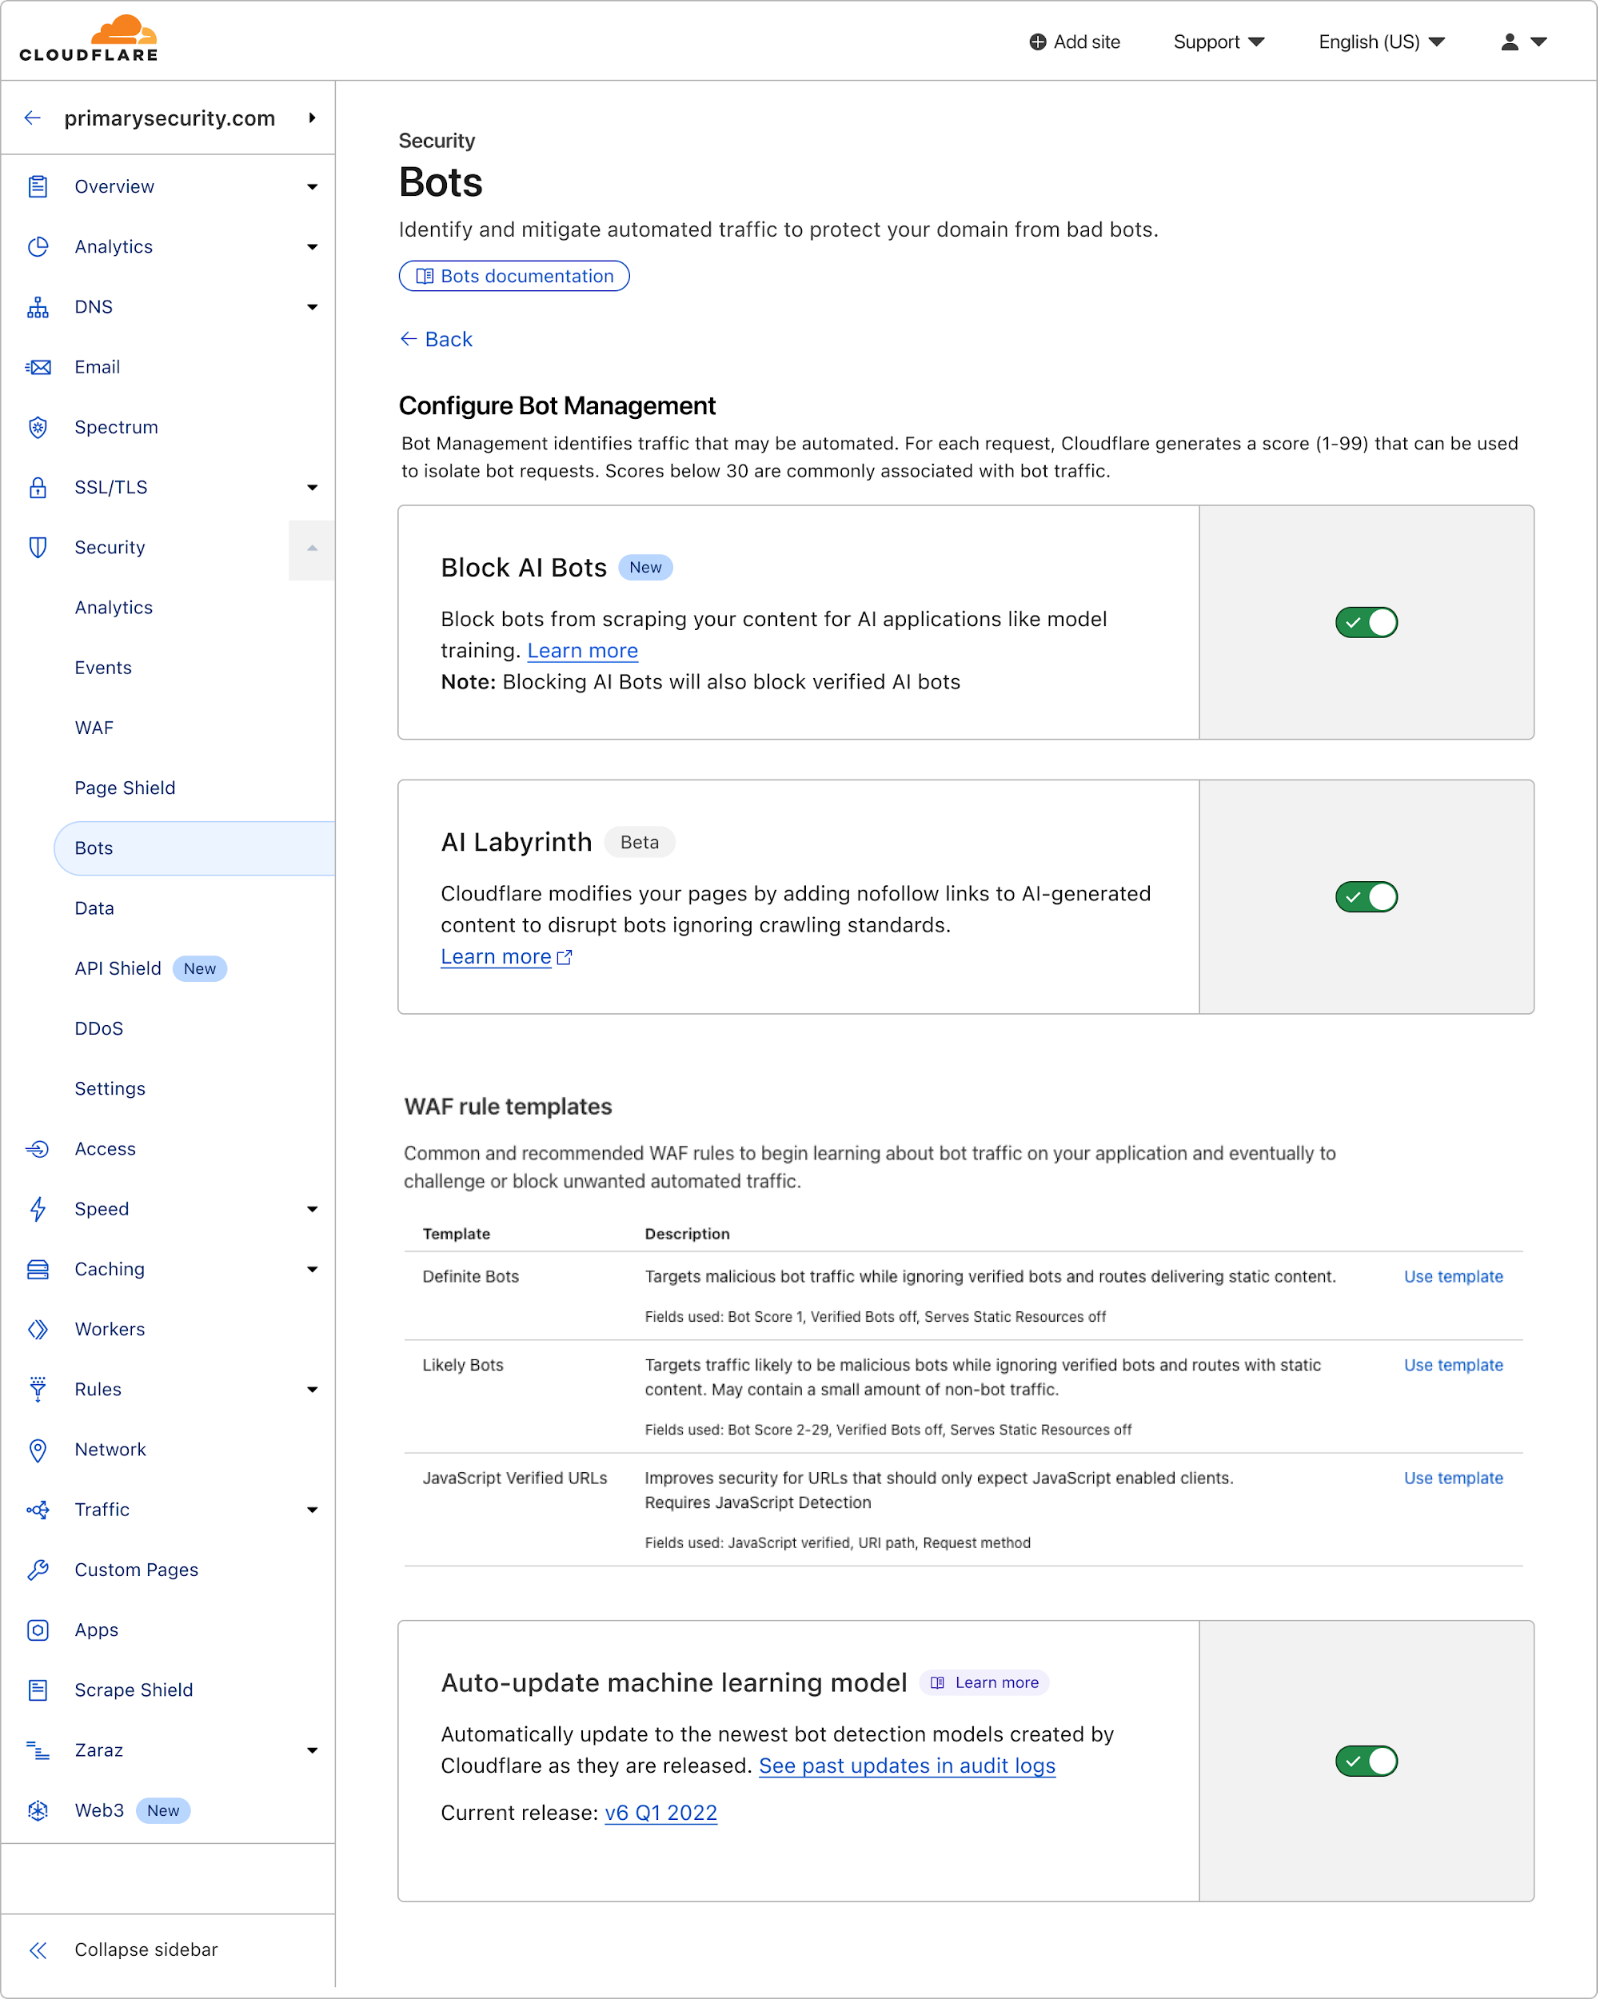
Task: Open the English (US) language dropdown
Action: tap(1381, 42)
